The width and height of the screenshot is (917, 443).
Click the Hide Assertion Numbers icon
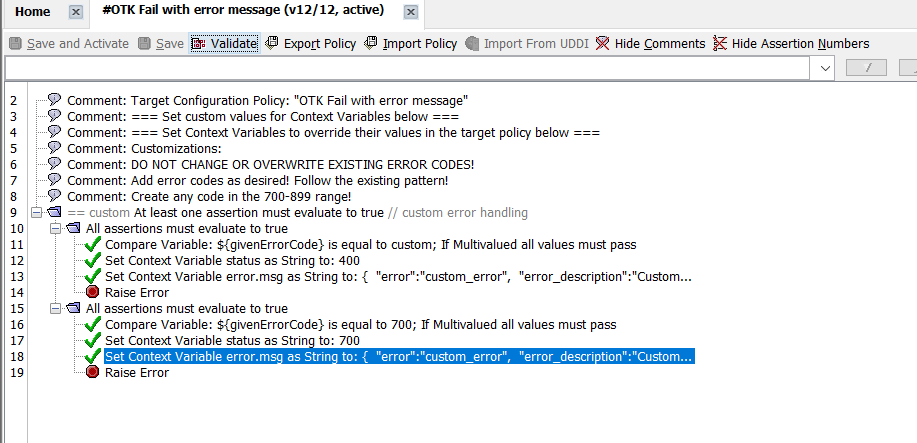point(720,43)
